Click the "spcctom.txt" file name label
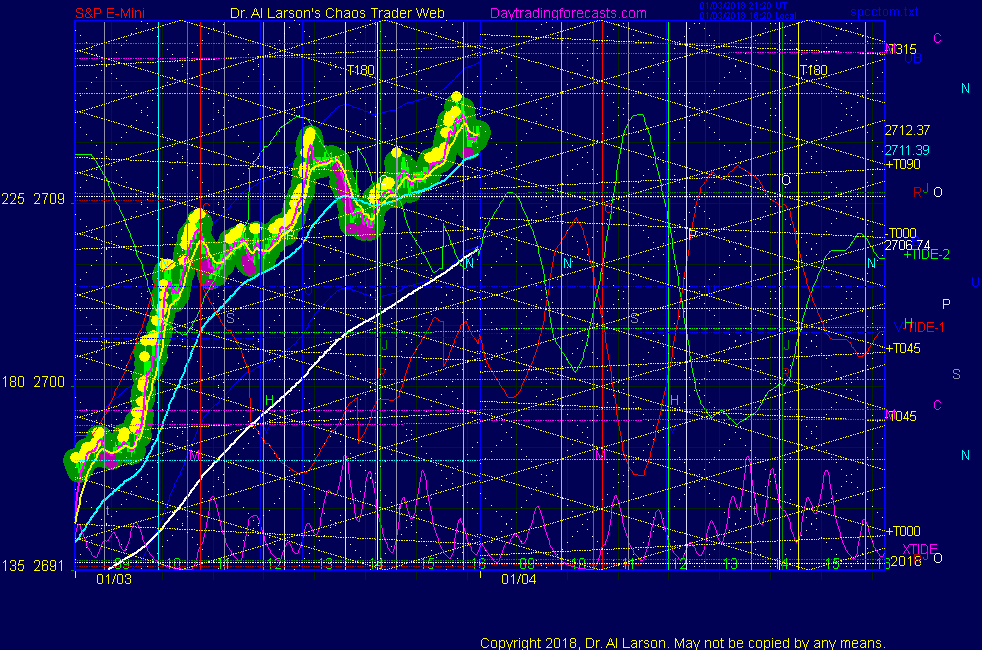 884,11
